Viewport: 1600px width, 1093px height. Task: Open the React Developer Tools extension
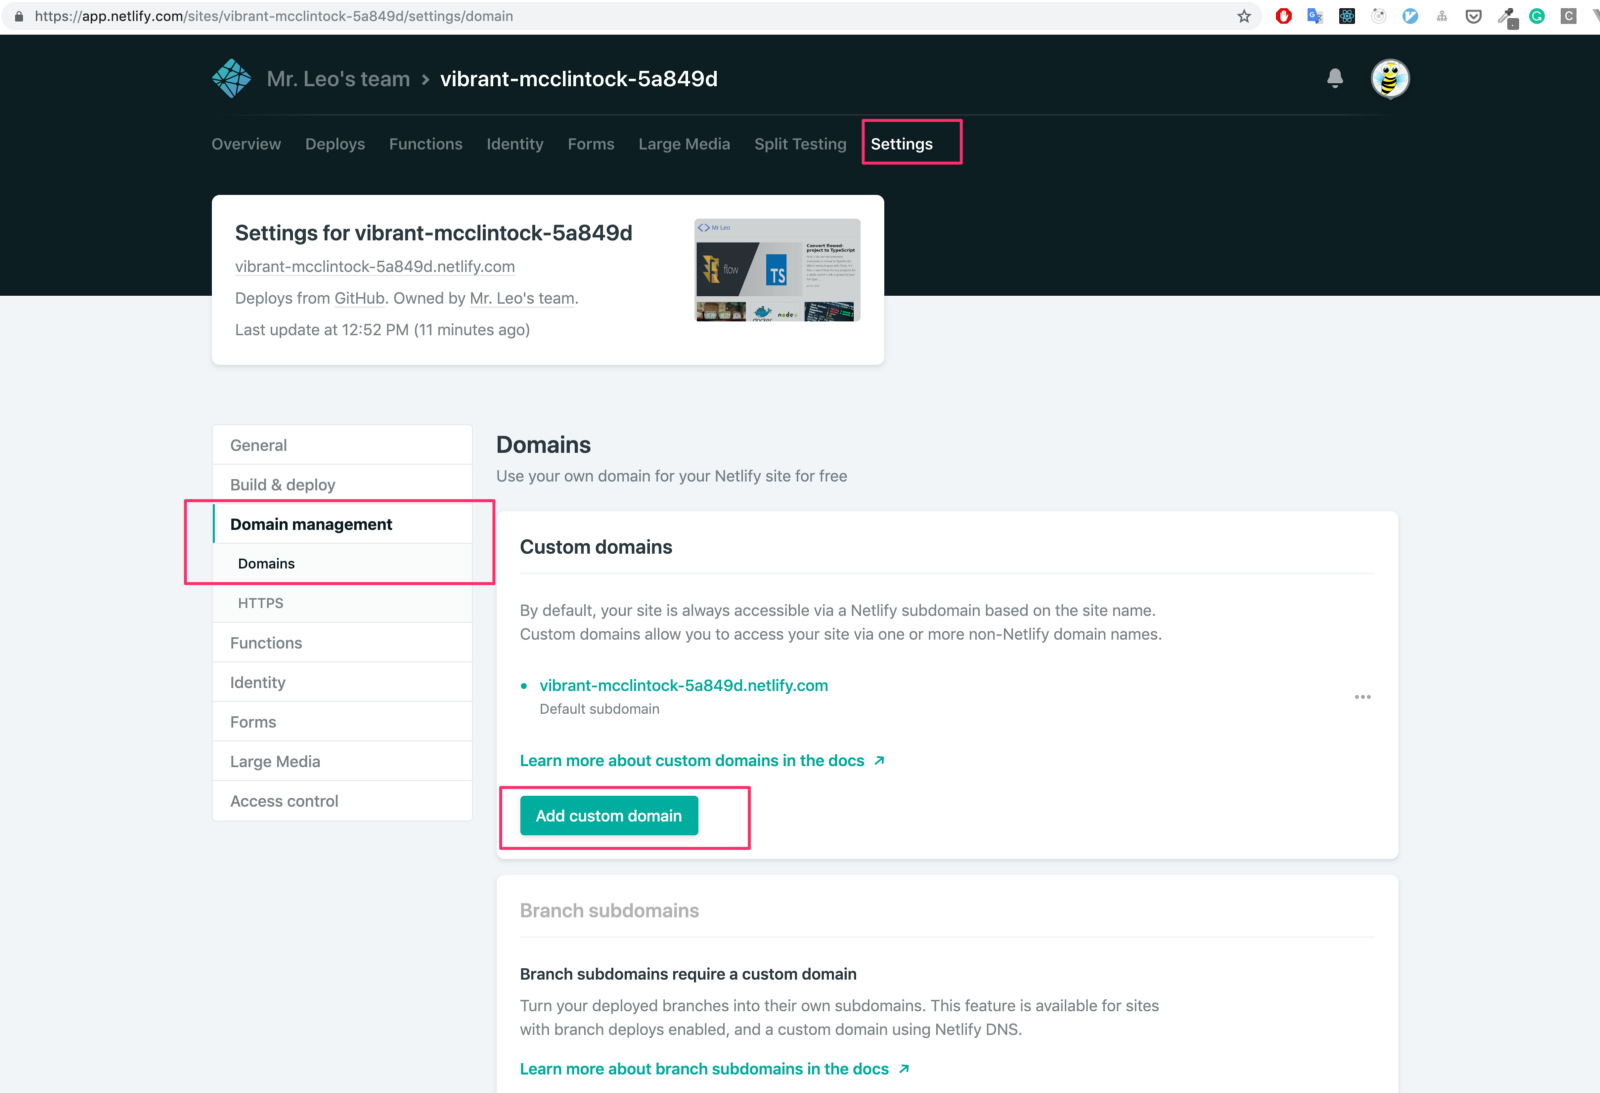[1347, 16]
